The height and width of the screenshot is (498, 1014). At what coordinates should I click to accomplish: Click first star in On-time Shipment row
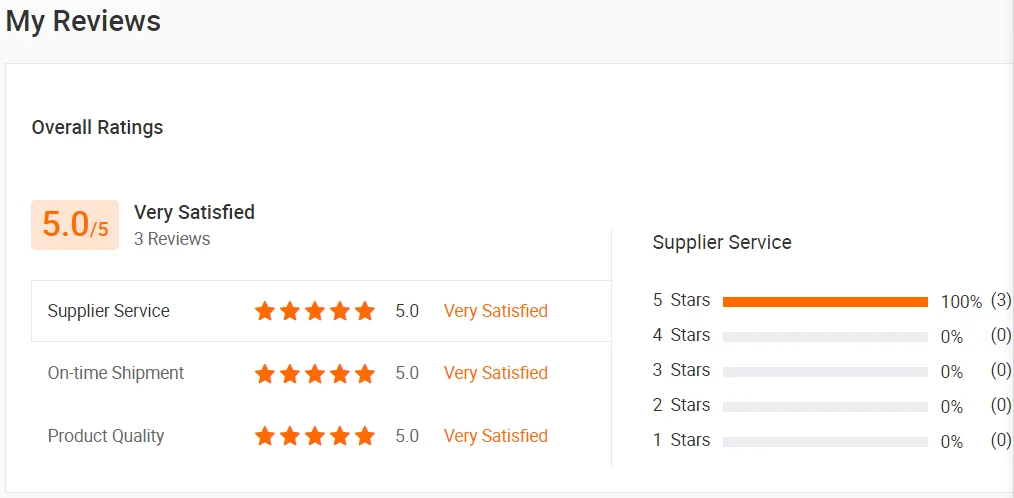pyautogui.click(x=265, y=374)
